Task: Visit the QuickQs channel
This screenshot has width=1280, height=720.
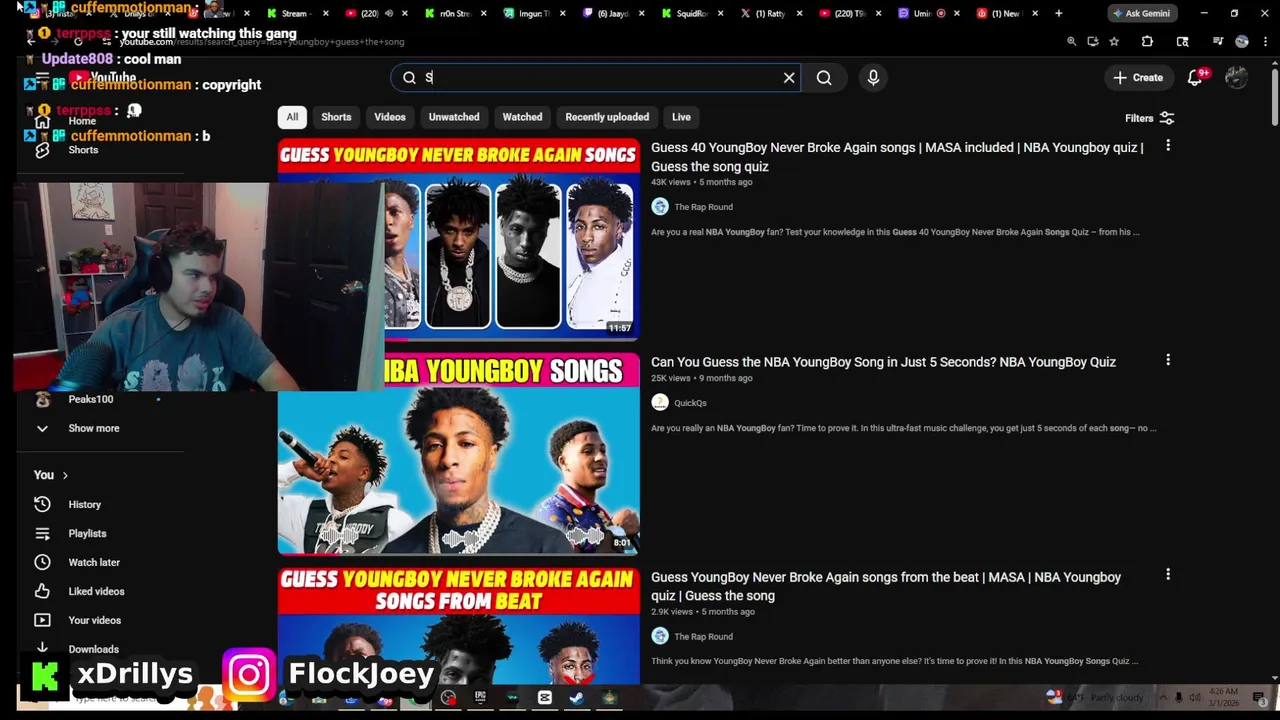Action: click(x=690, y=403)
